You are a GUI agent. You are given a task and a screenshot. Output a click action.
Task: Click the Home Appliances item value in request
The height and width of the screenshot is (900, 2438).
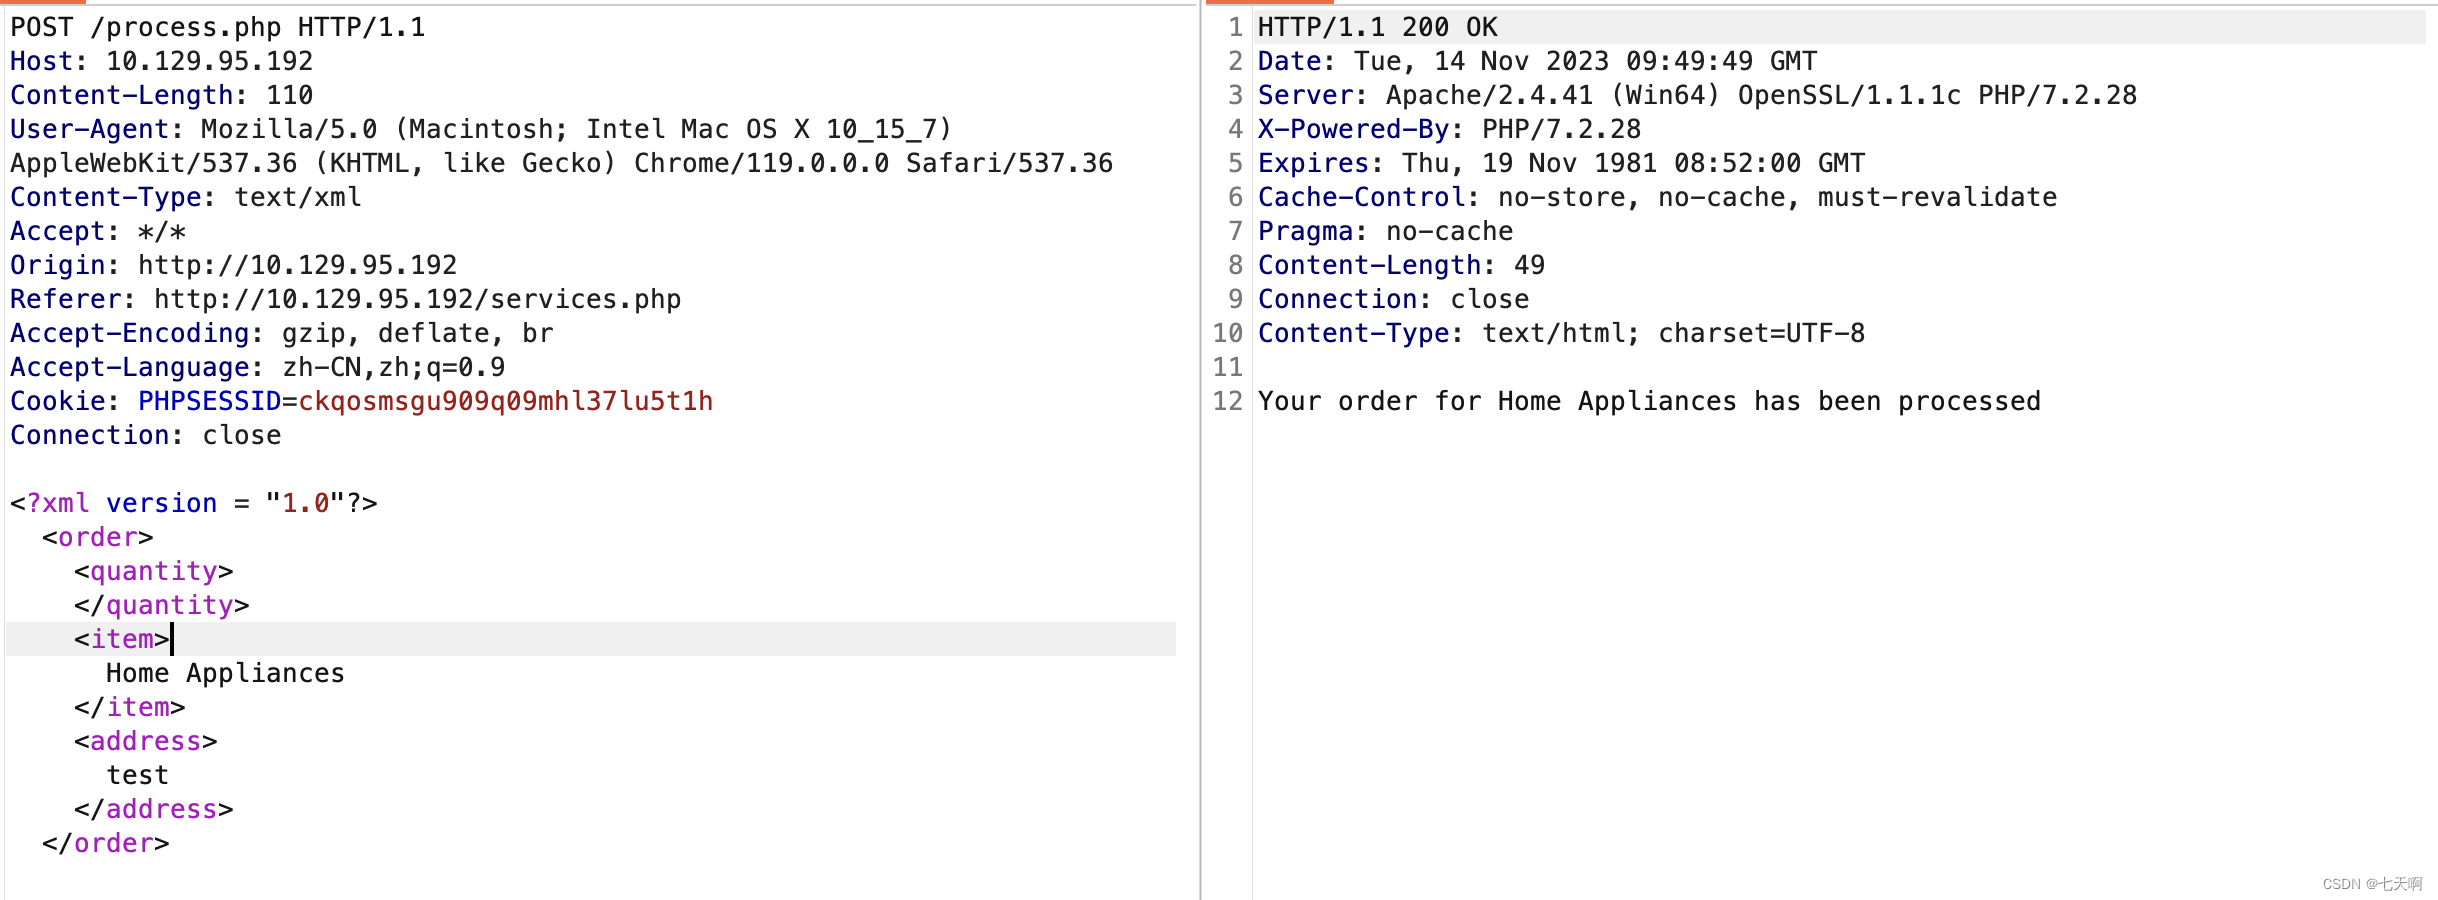[x=226, y=673]
